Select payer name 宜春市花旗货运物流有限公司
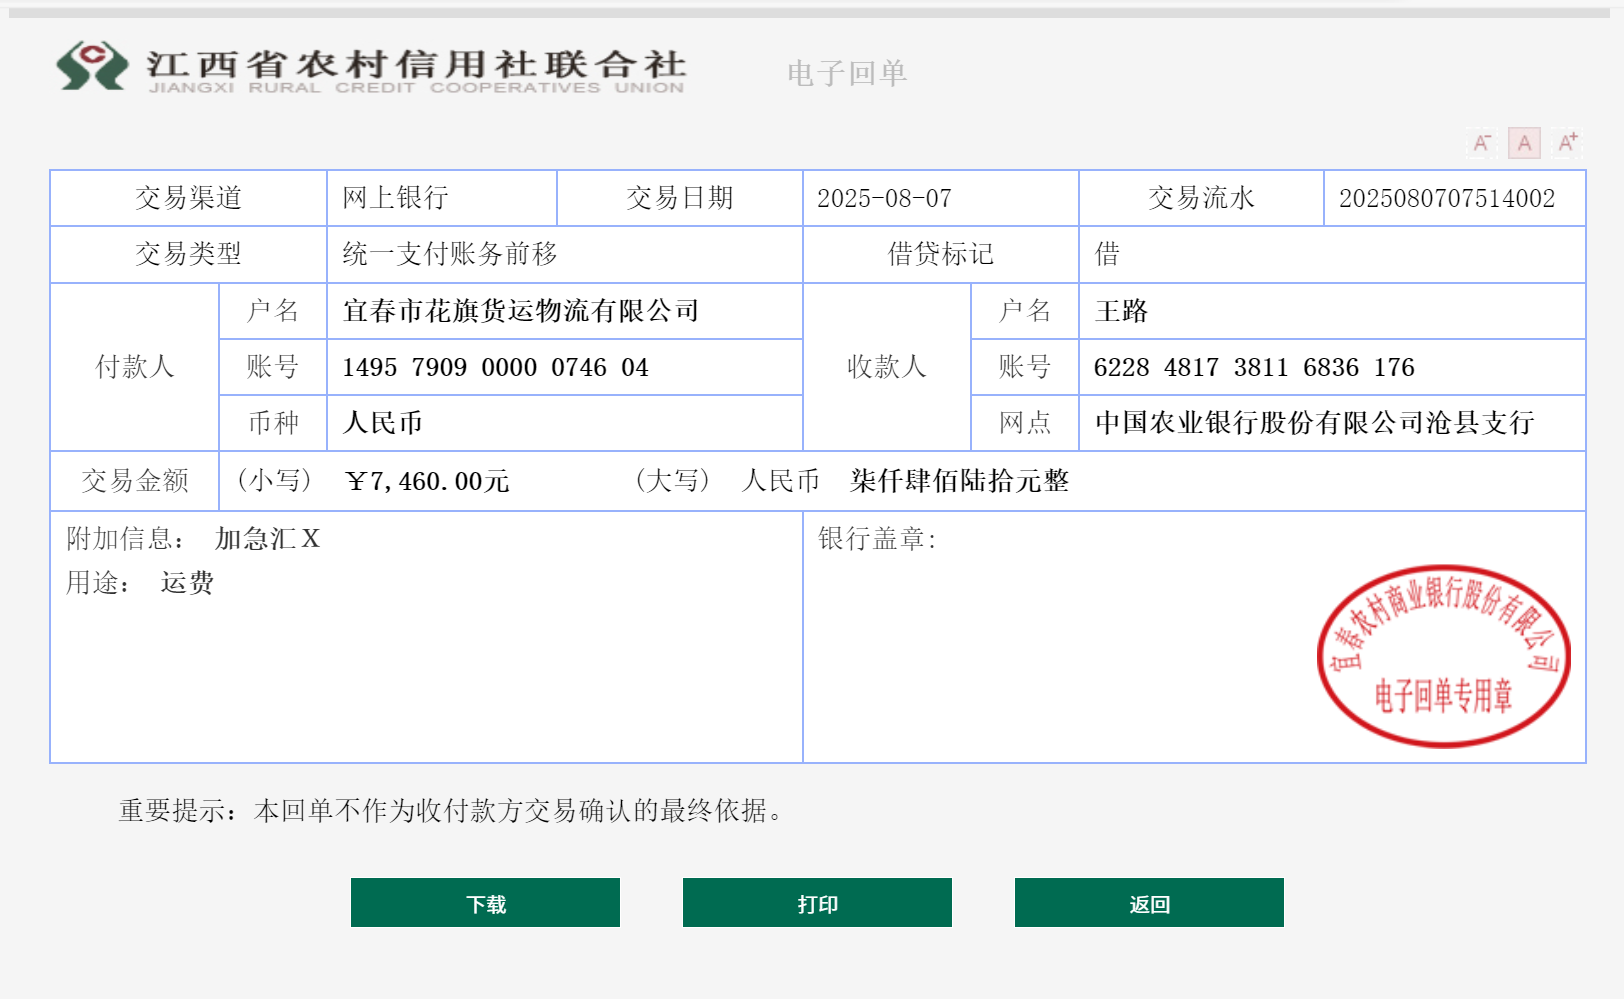The width and height of the screenshot is (1624, 999). (521, 311)
